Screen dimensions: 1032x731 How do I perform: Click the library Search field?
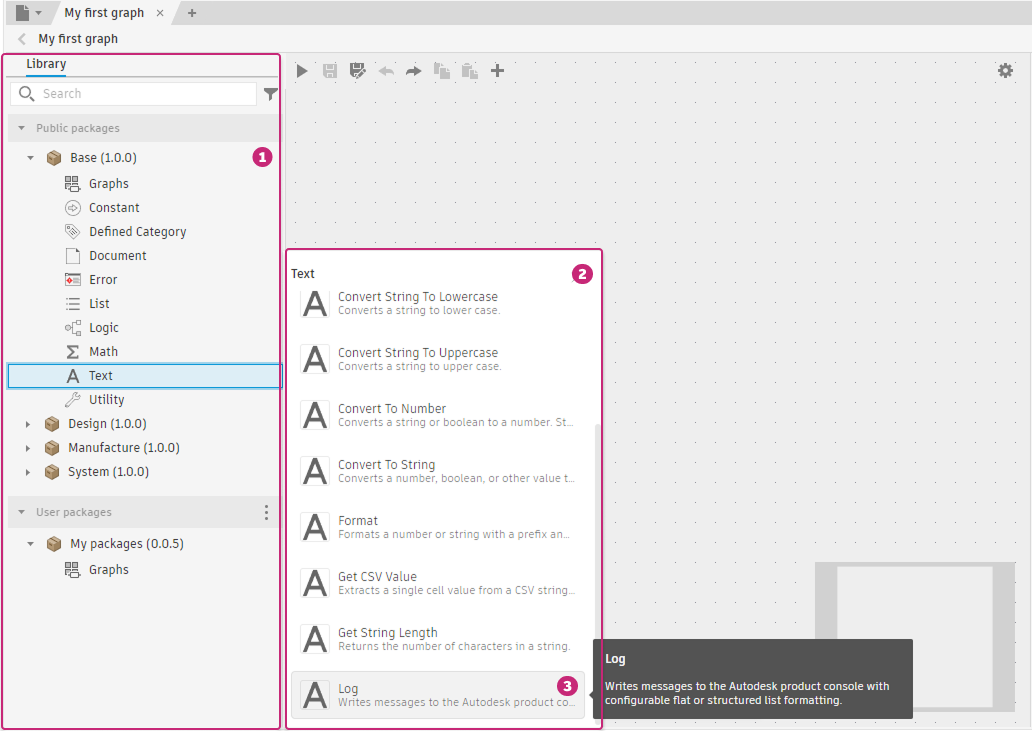(134, 94)
